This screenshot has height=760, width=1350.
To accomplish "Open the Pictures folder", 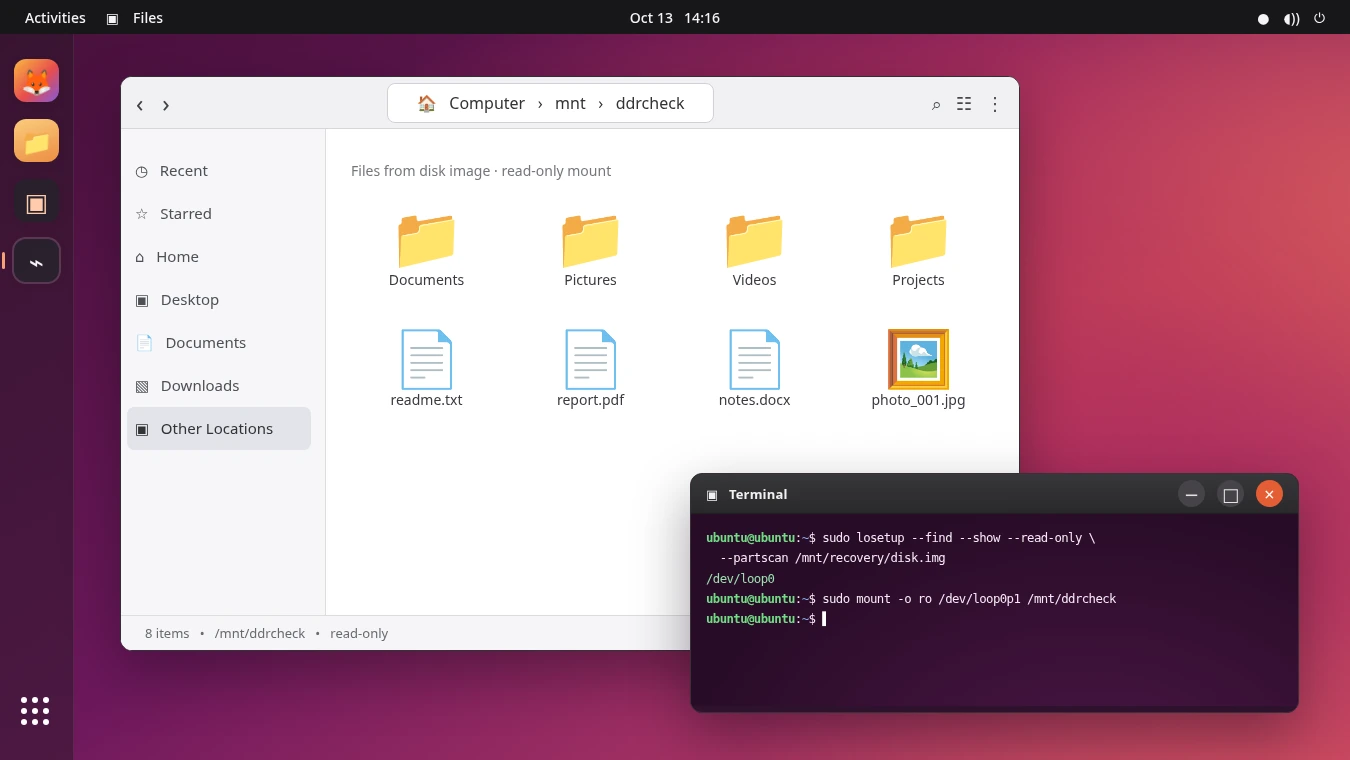I will click(590, 240).
